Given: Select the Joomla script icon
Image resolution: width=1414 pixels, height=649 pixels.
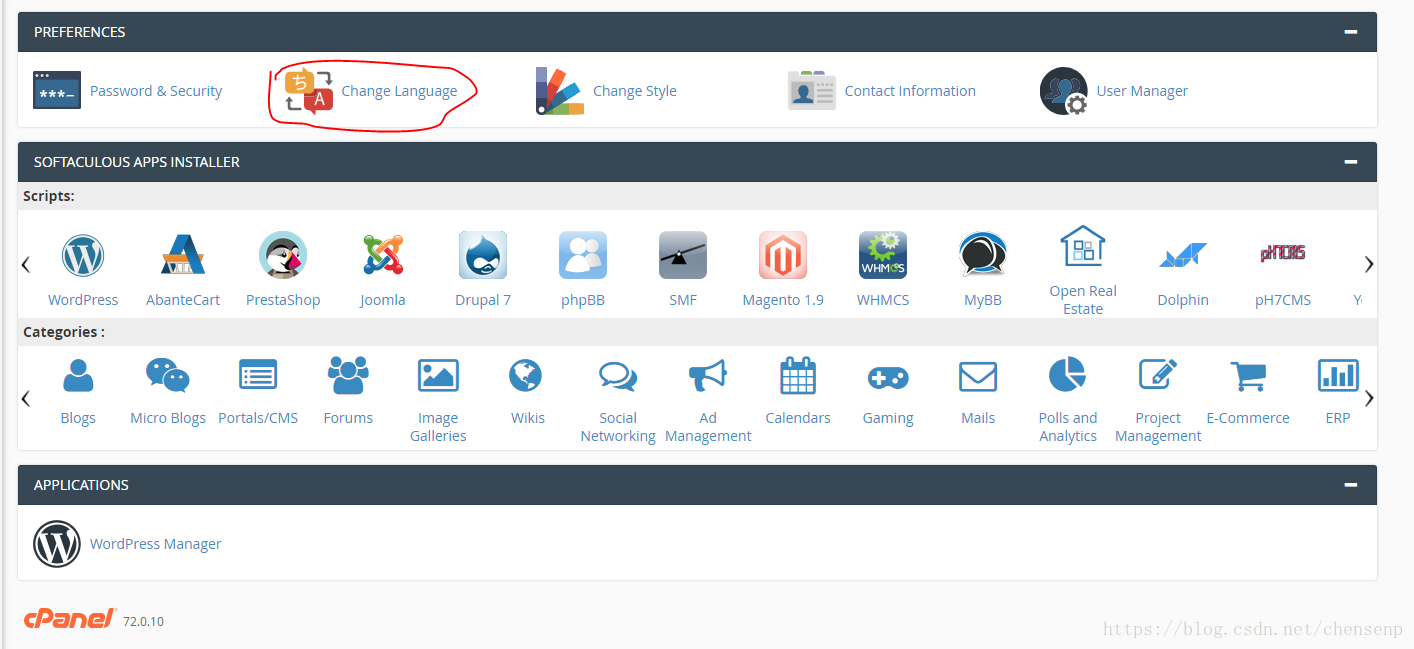Looking at the screenshot, I should tap(383, 256).
